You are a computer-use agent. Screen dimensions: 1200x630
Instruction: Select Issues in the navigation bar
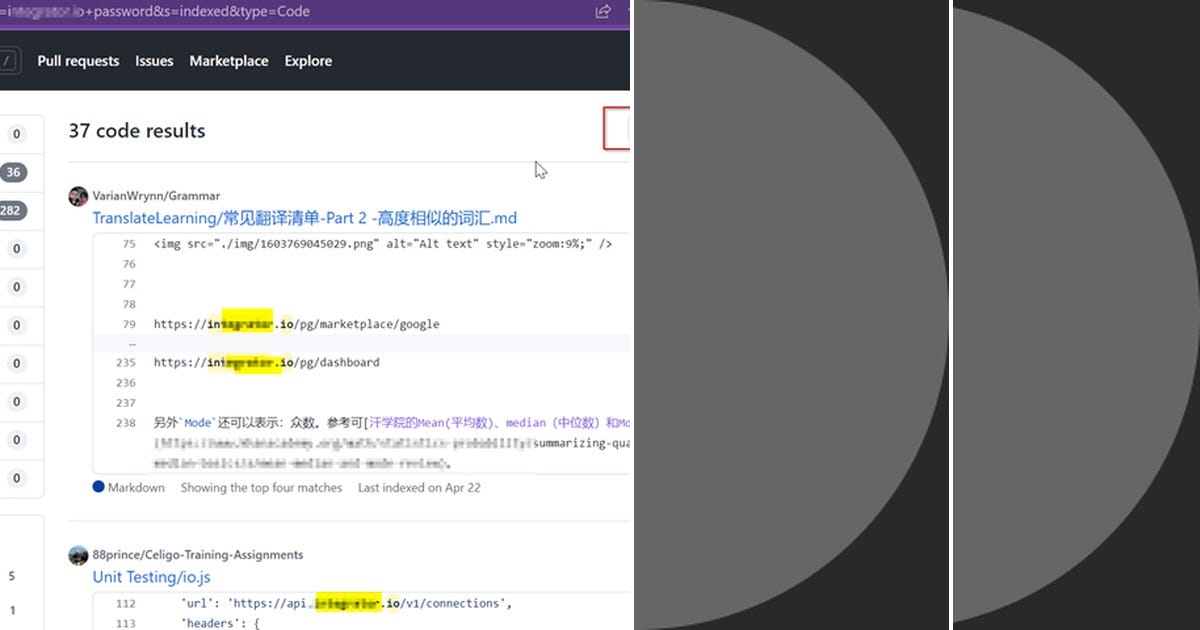tap(154, 61)
